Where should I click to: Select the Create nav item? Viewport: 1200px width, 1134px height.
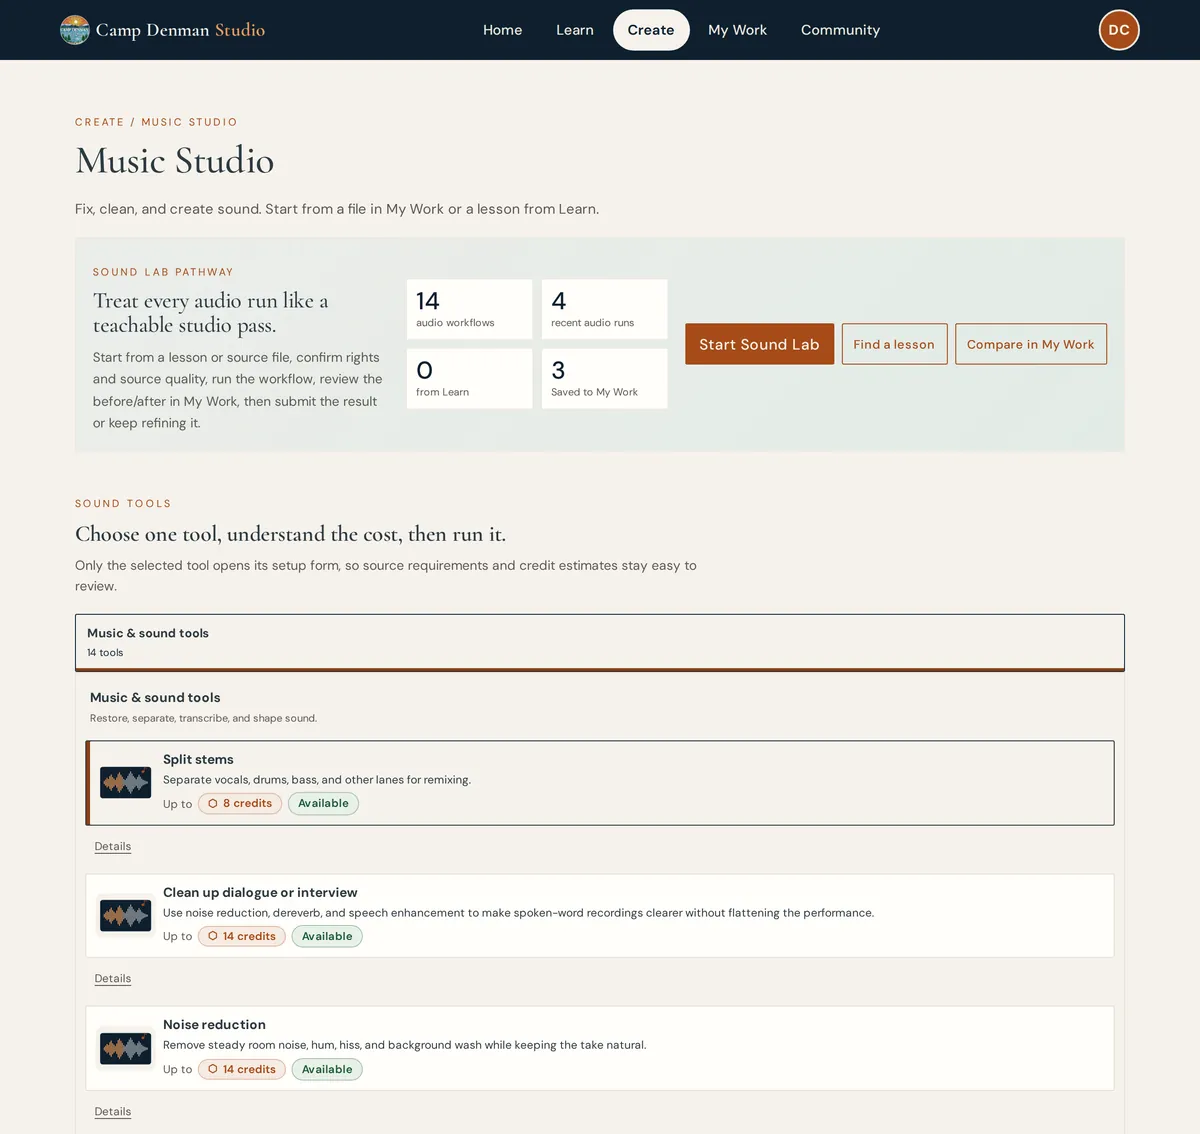pos(651,30)
